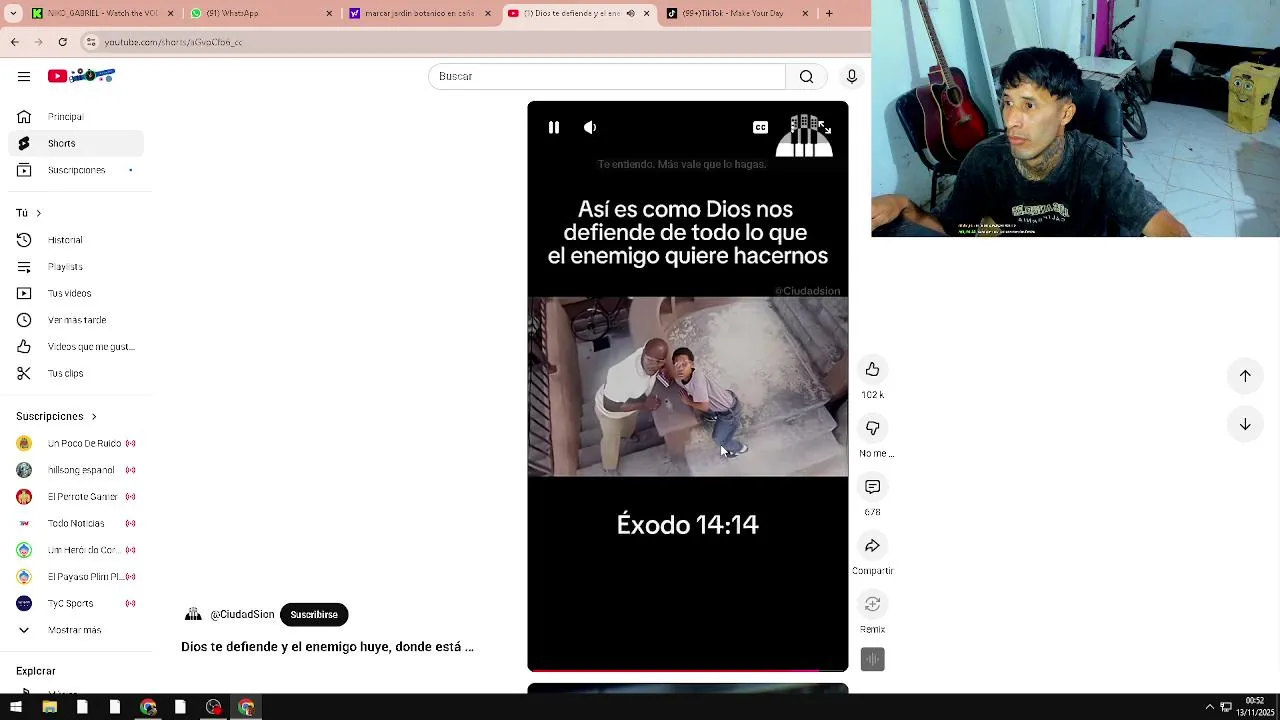Pause the Shorts video
This screenshot has height=720, width=1280.
553,127
